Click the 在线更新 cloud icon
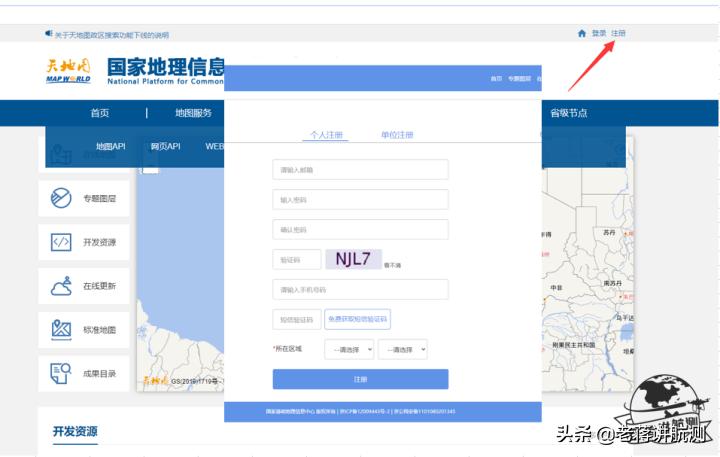The height and width of the screenshot is (457, 720). pos(61,286)
